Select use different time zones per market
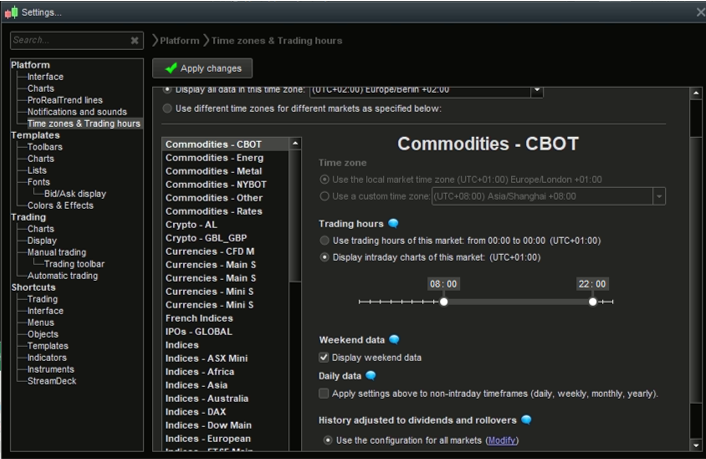The width and height of the screenshot is (706, 459). tap(167, 108)
